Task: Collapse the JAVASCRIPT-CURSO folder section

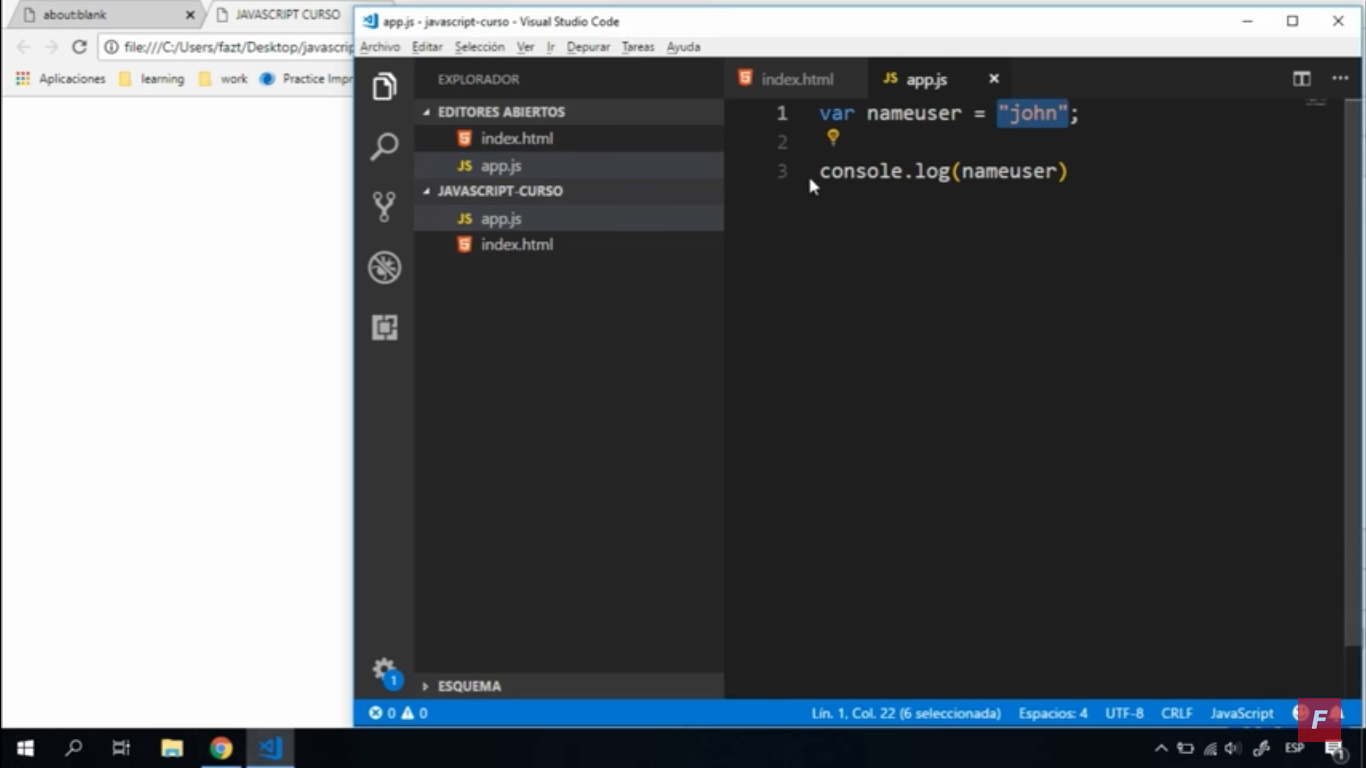Action: [569, 191]
